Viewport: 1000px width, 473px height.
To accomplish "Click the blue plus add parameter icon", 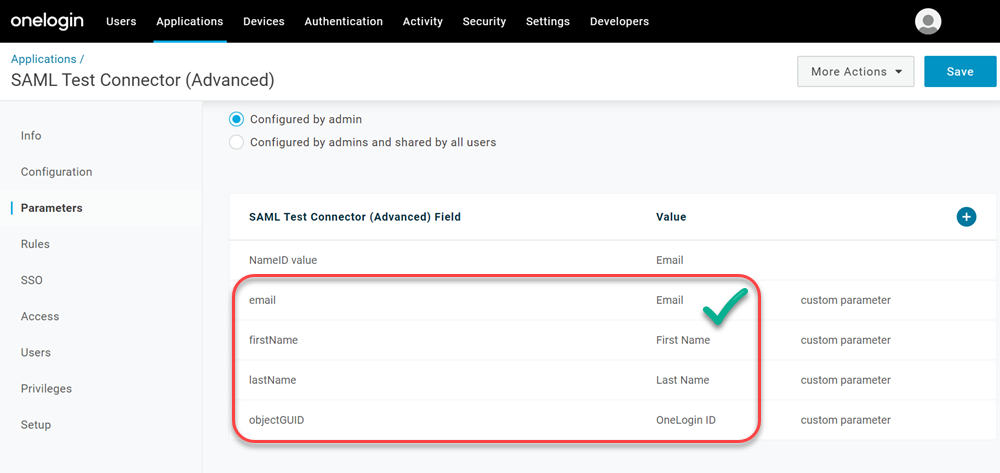I will tap(966, 217).
